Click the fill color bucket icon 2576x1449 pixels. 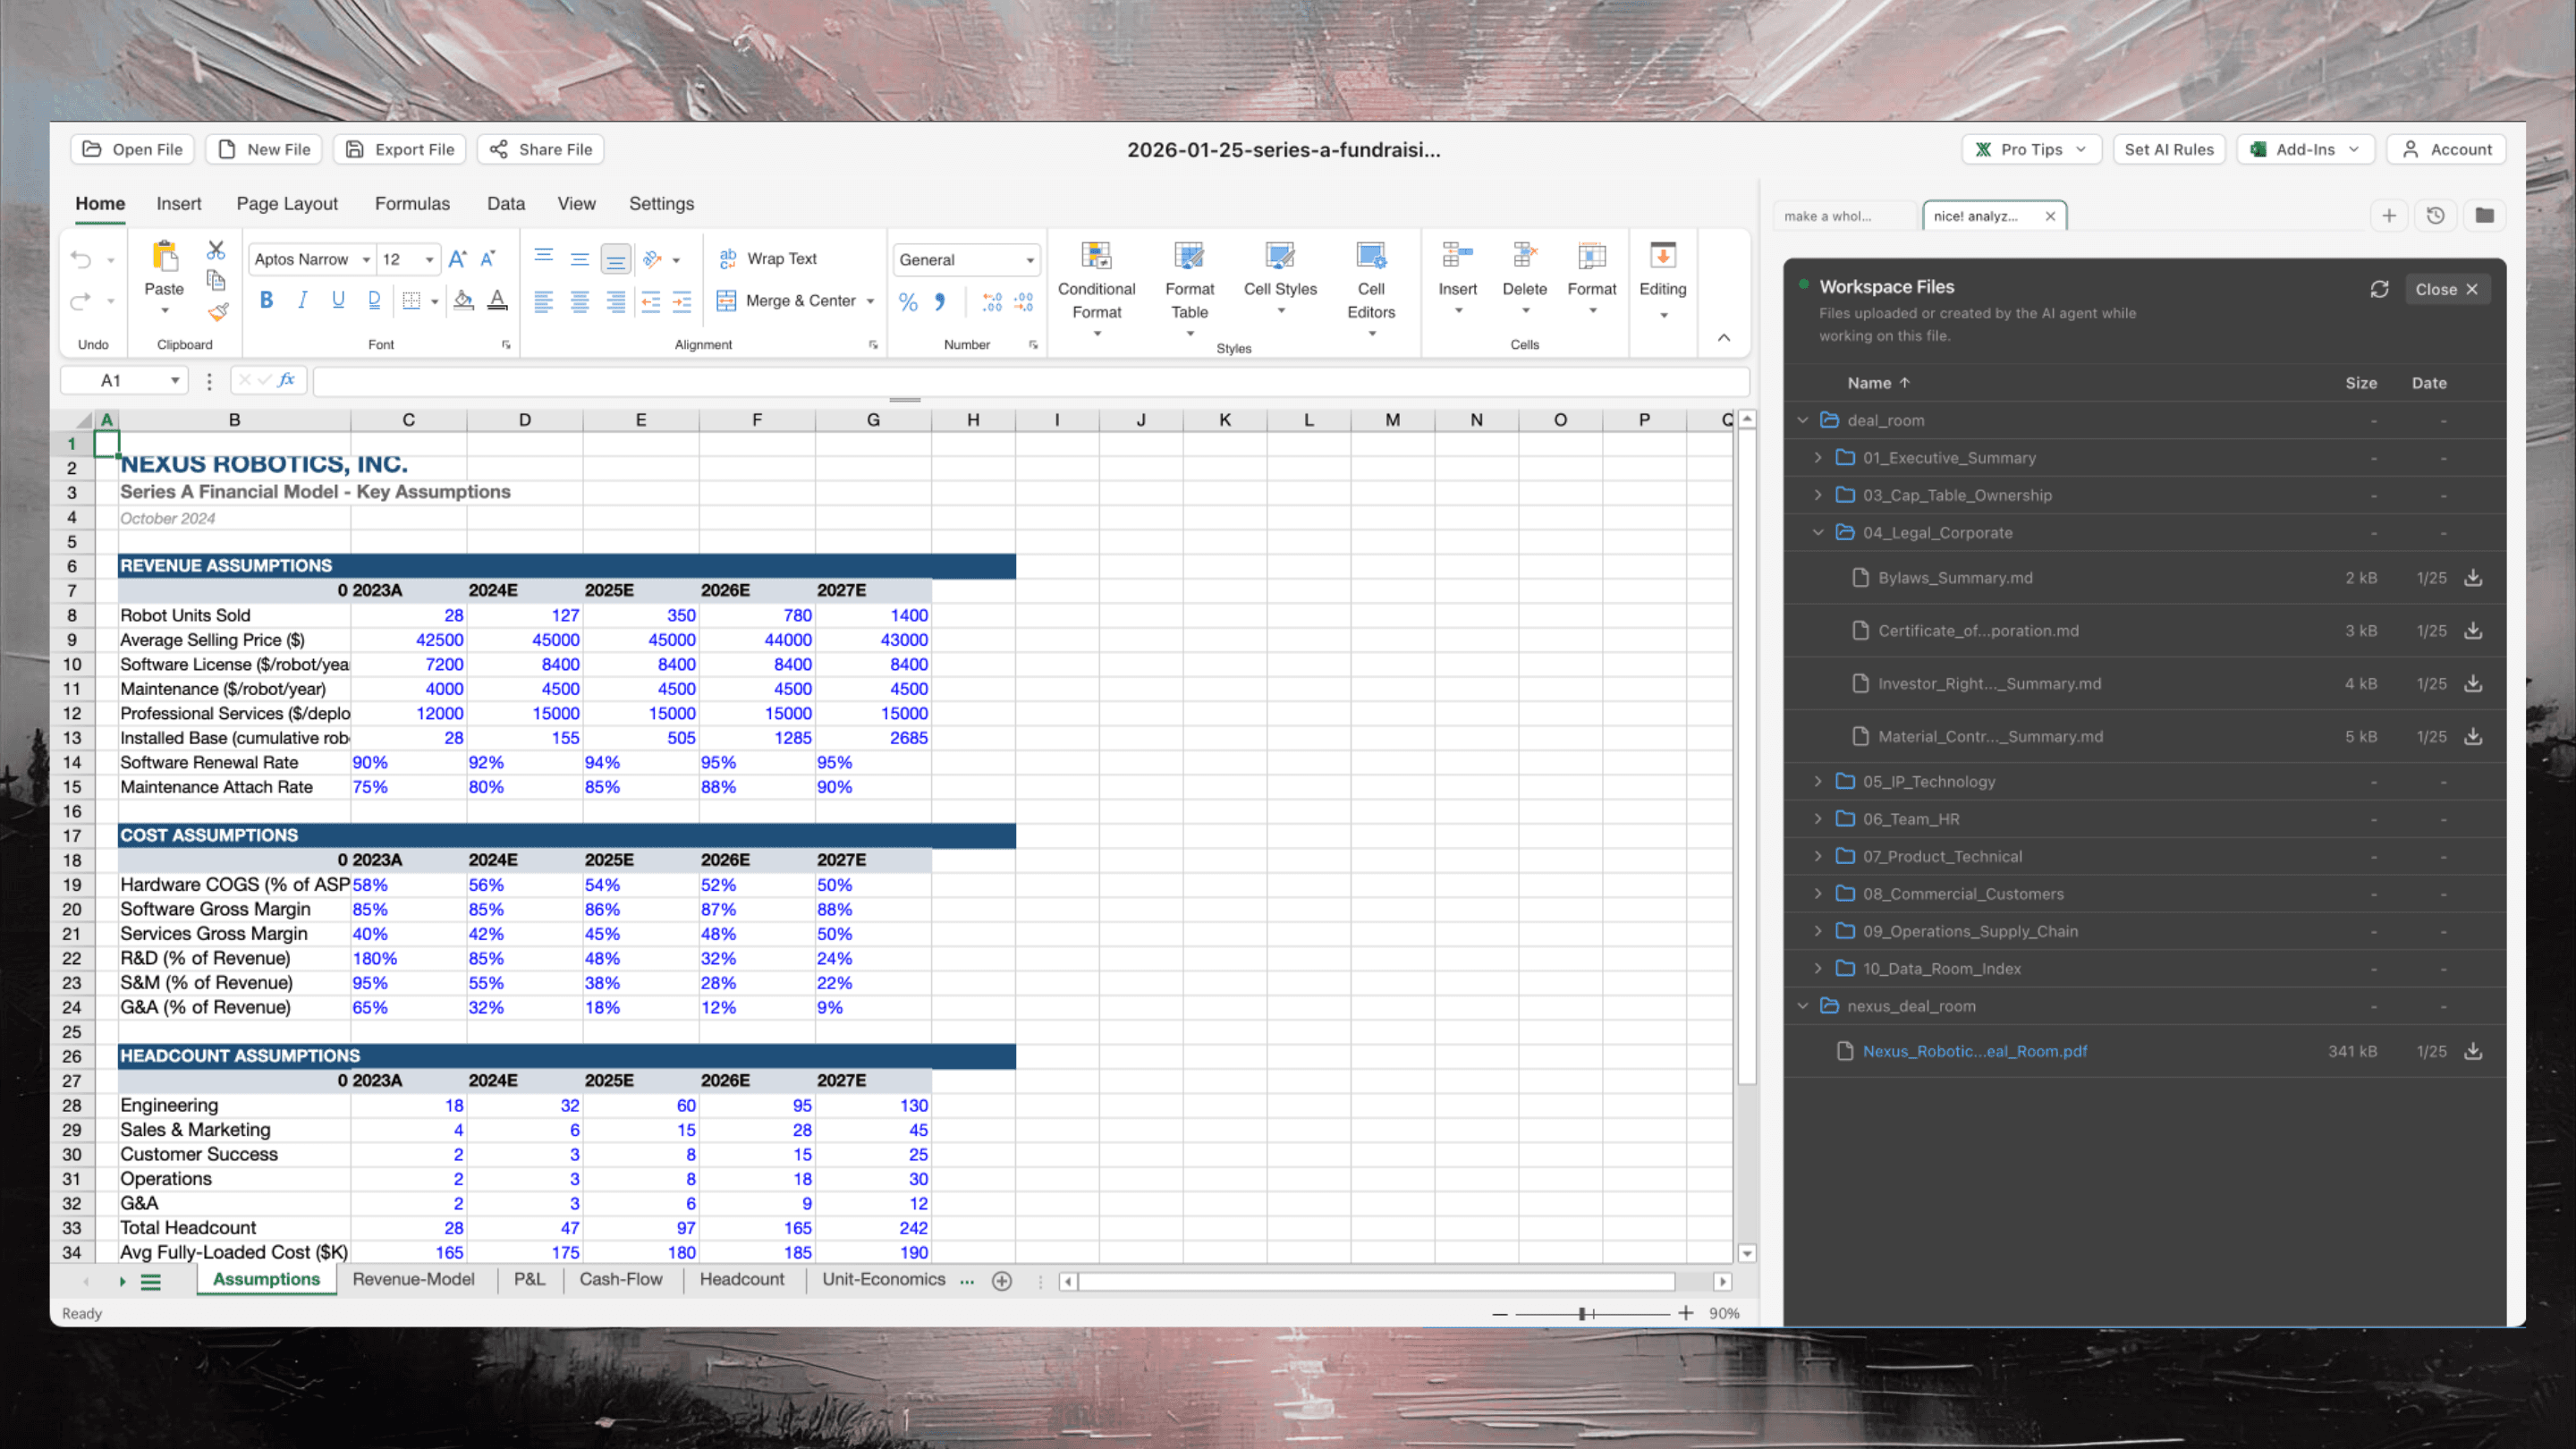(x=463, y=300)
